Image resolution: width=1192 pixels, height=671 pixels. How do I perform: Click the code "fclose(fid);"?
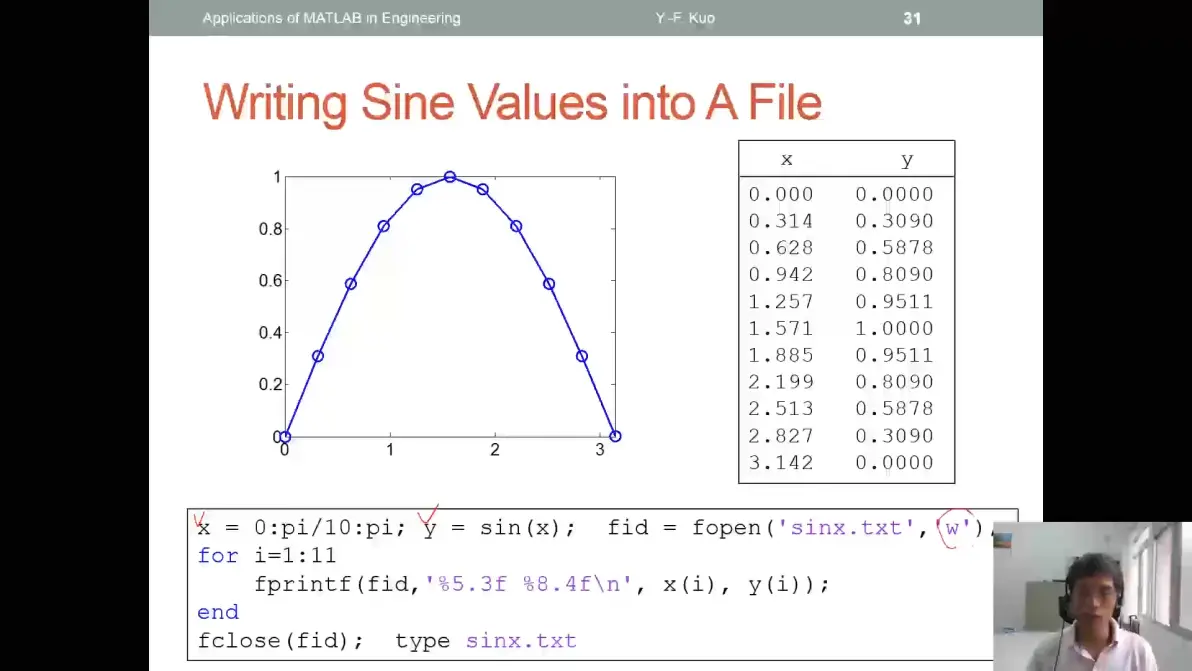[x=281, y=641]
